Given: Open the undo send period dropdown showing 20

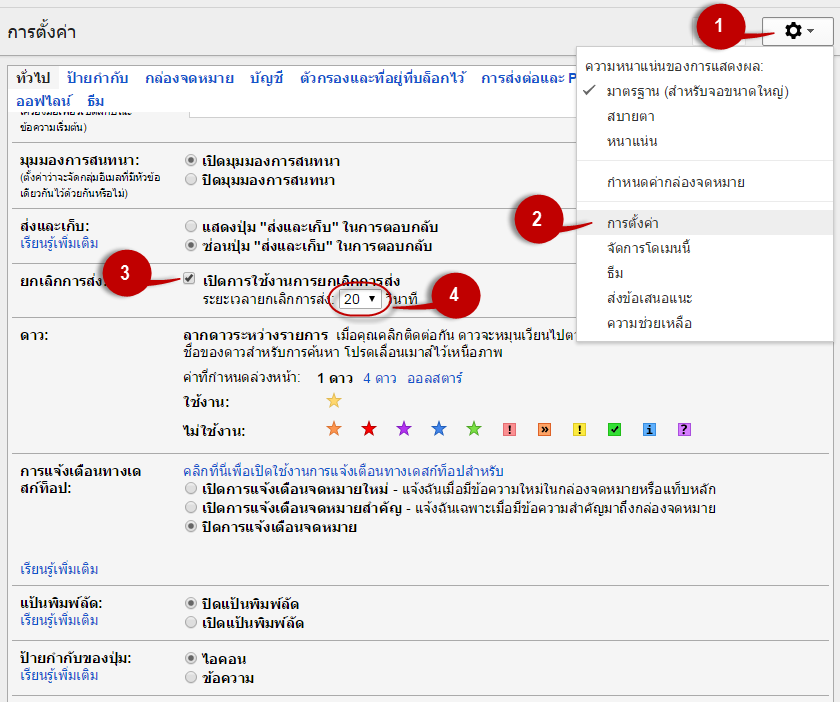Looking at the screenshot, I should coord(359,299).
